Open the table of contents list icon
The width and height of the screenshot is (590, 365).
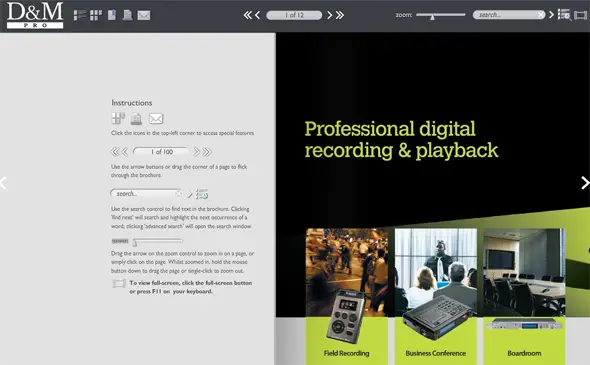[79, 15]
